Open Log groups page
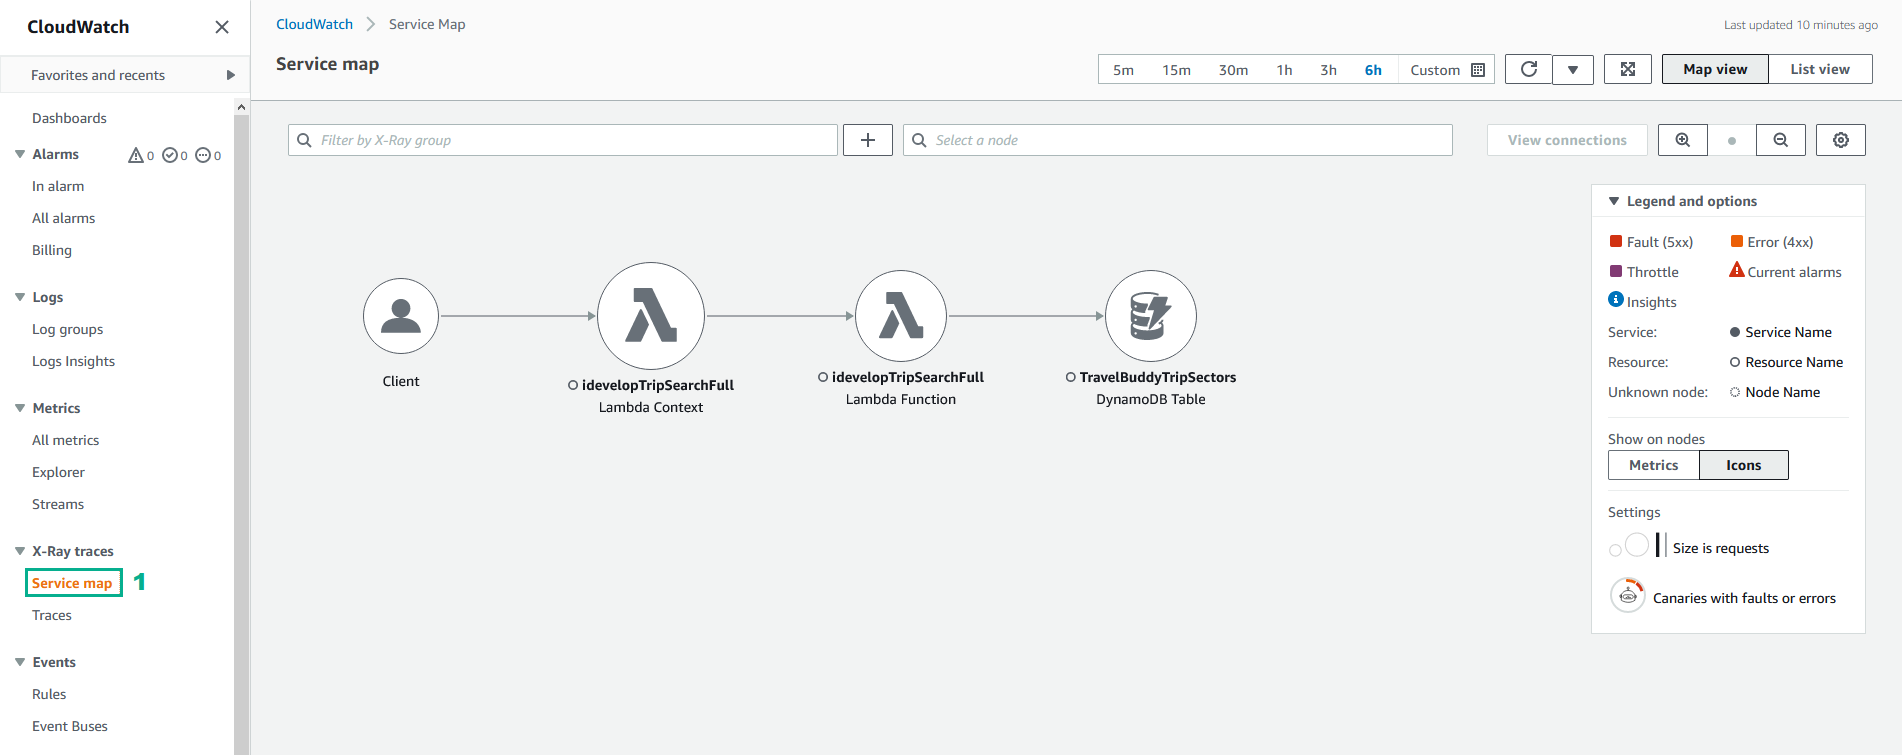Screen dimensions: 1902x755 click(68, 329)
